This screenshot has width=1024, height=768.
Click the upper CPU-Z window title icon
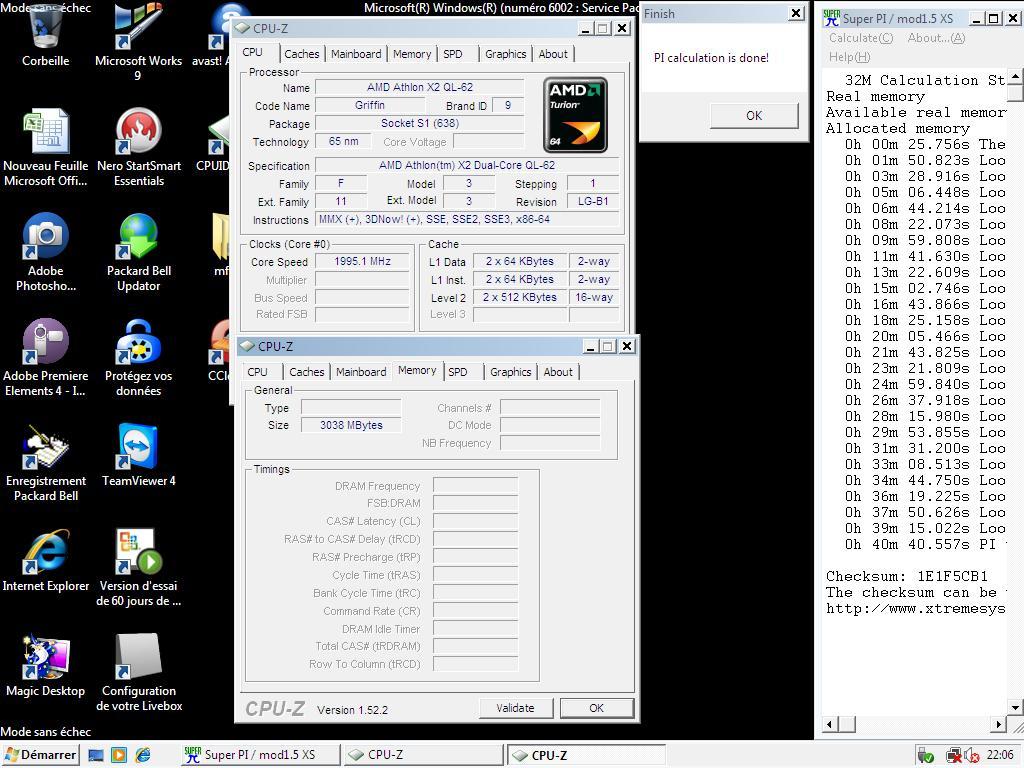(242, 28)
